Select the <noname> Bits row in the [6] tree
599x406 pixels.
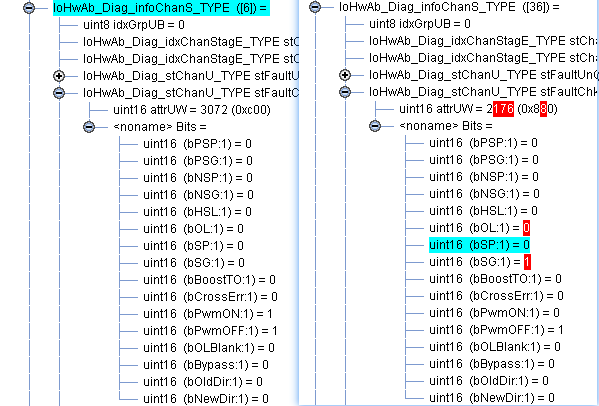click(x=160, y=127)
